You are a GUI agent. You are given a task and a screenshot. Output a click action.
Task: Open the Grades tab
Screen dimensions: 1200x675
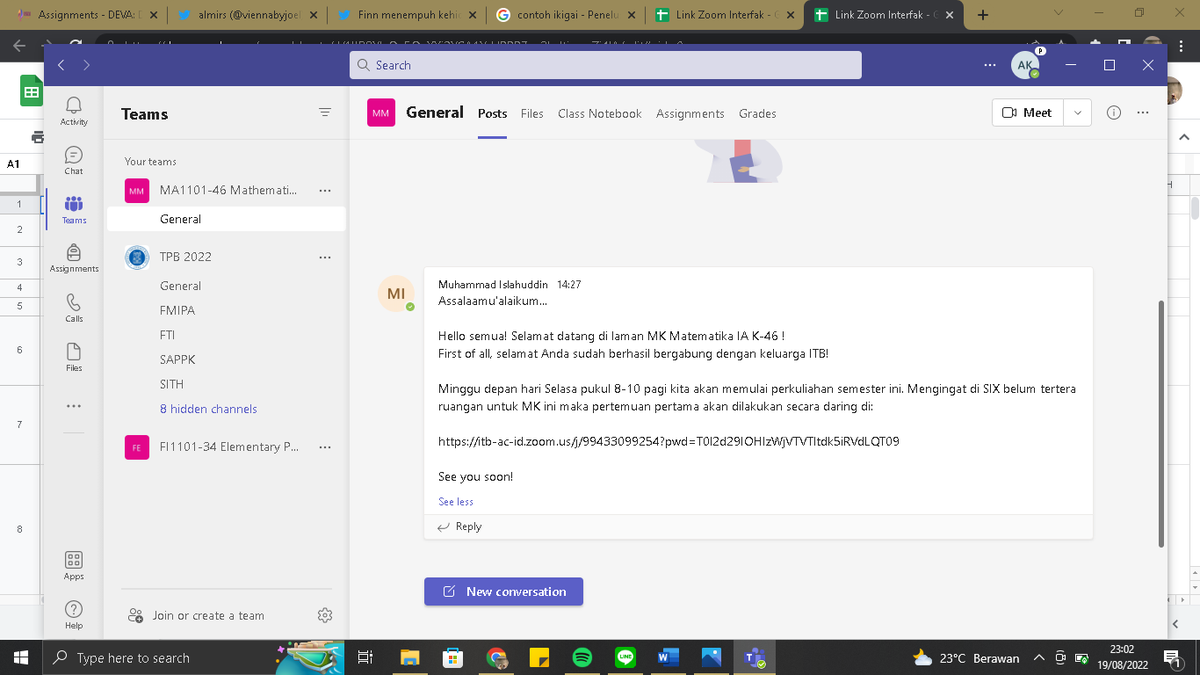[757, 114]
